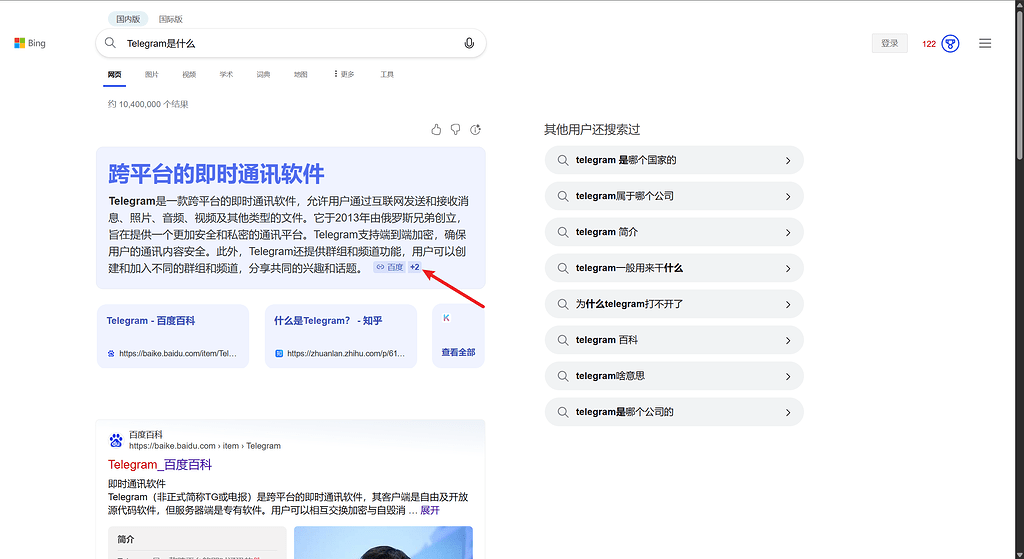Switch to 国际版 toggle
This screenshot has height=559, width=1024.
(170, 19)
